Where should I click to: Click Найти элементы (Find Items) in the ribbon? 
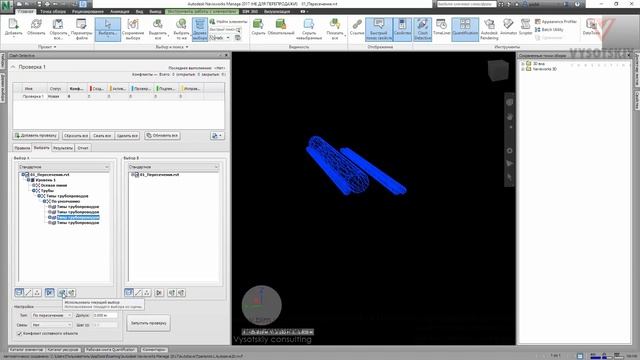tap(229, 21)
